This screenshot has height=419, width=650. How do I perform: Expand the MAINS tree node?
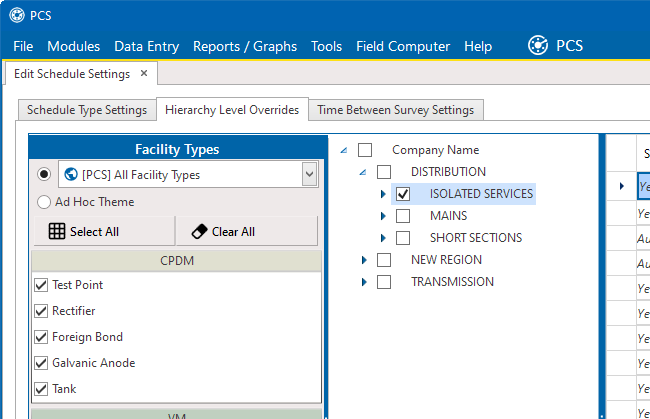(383, 216)
